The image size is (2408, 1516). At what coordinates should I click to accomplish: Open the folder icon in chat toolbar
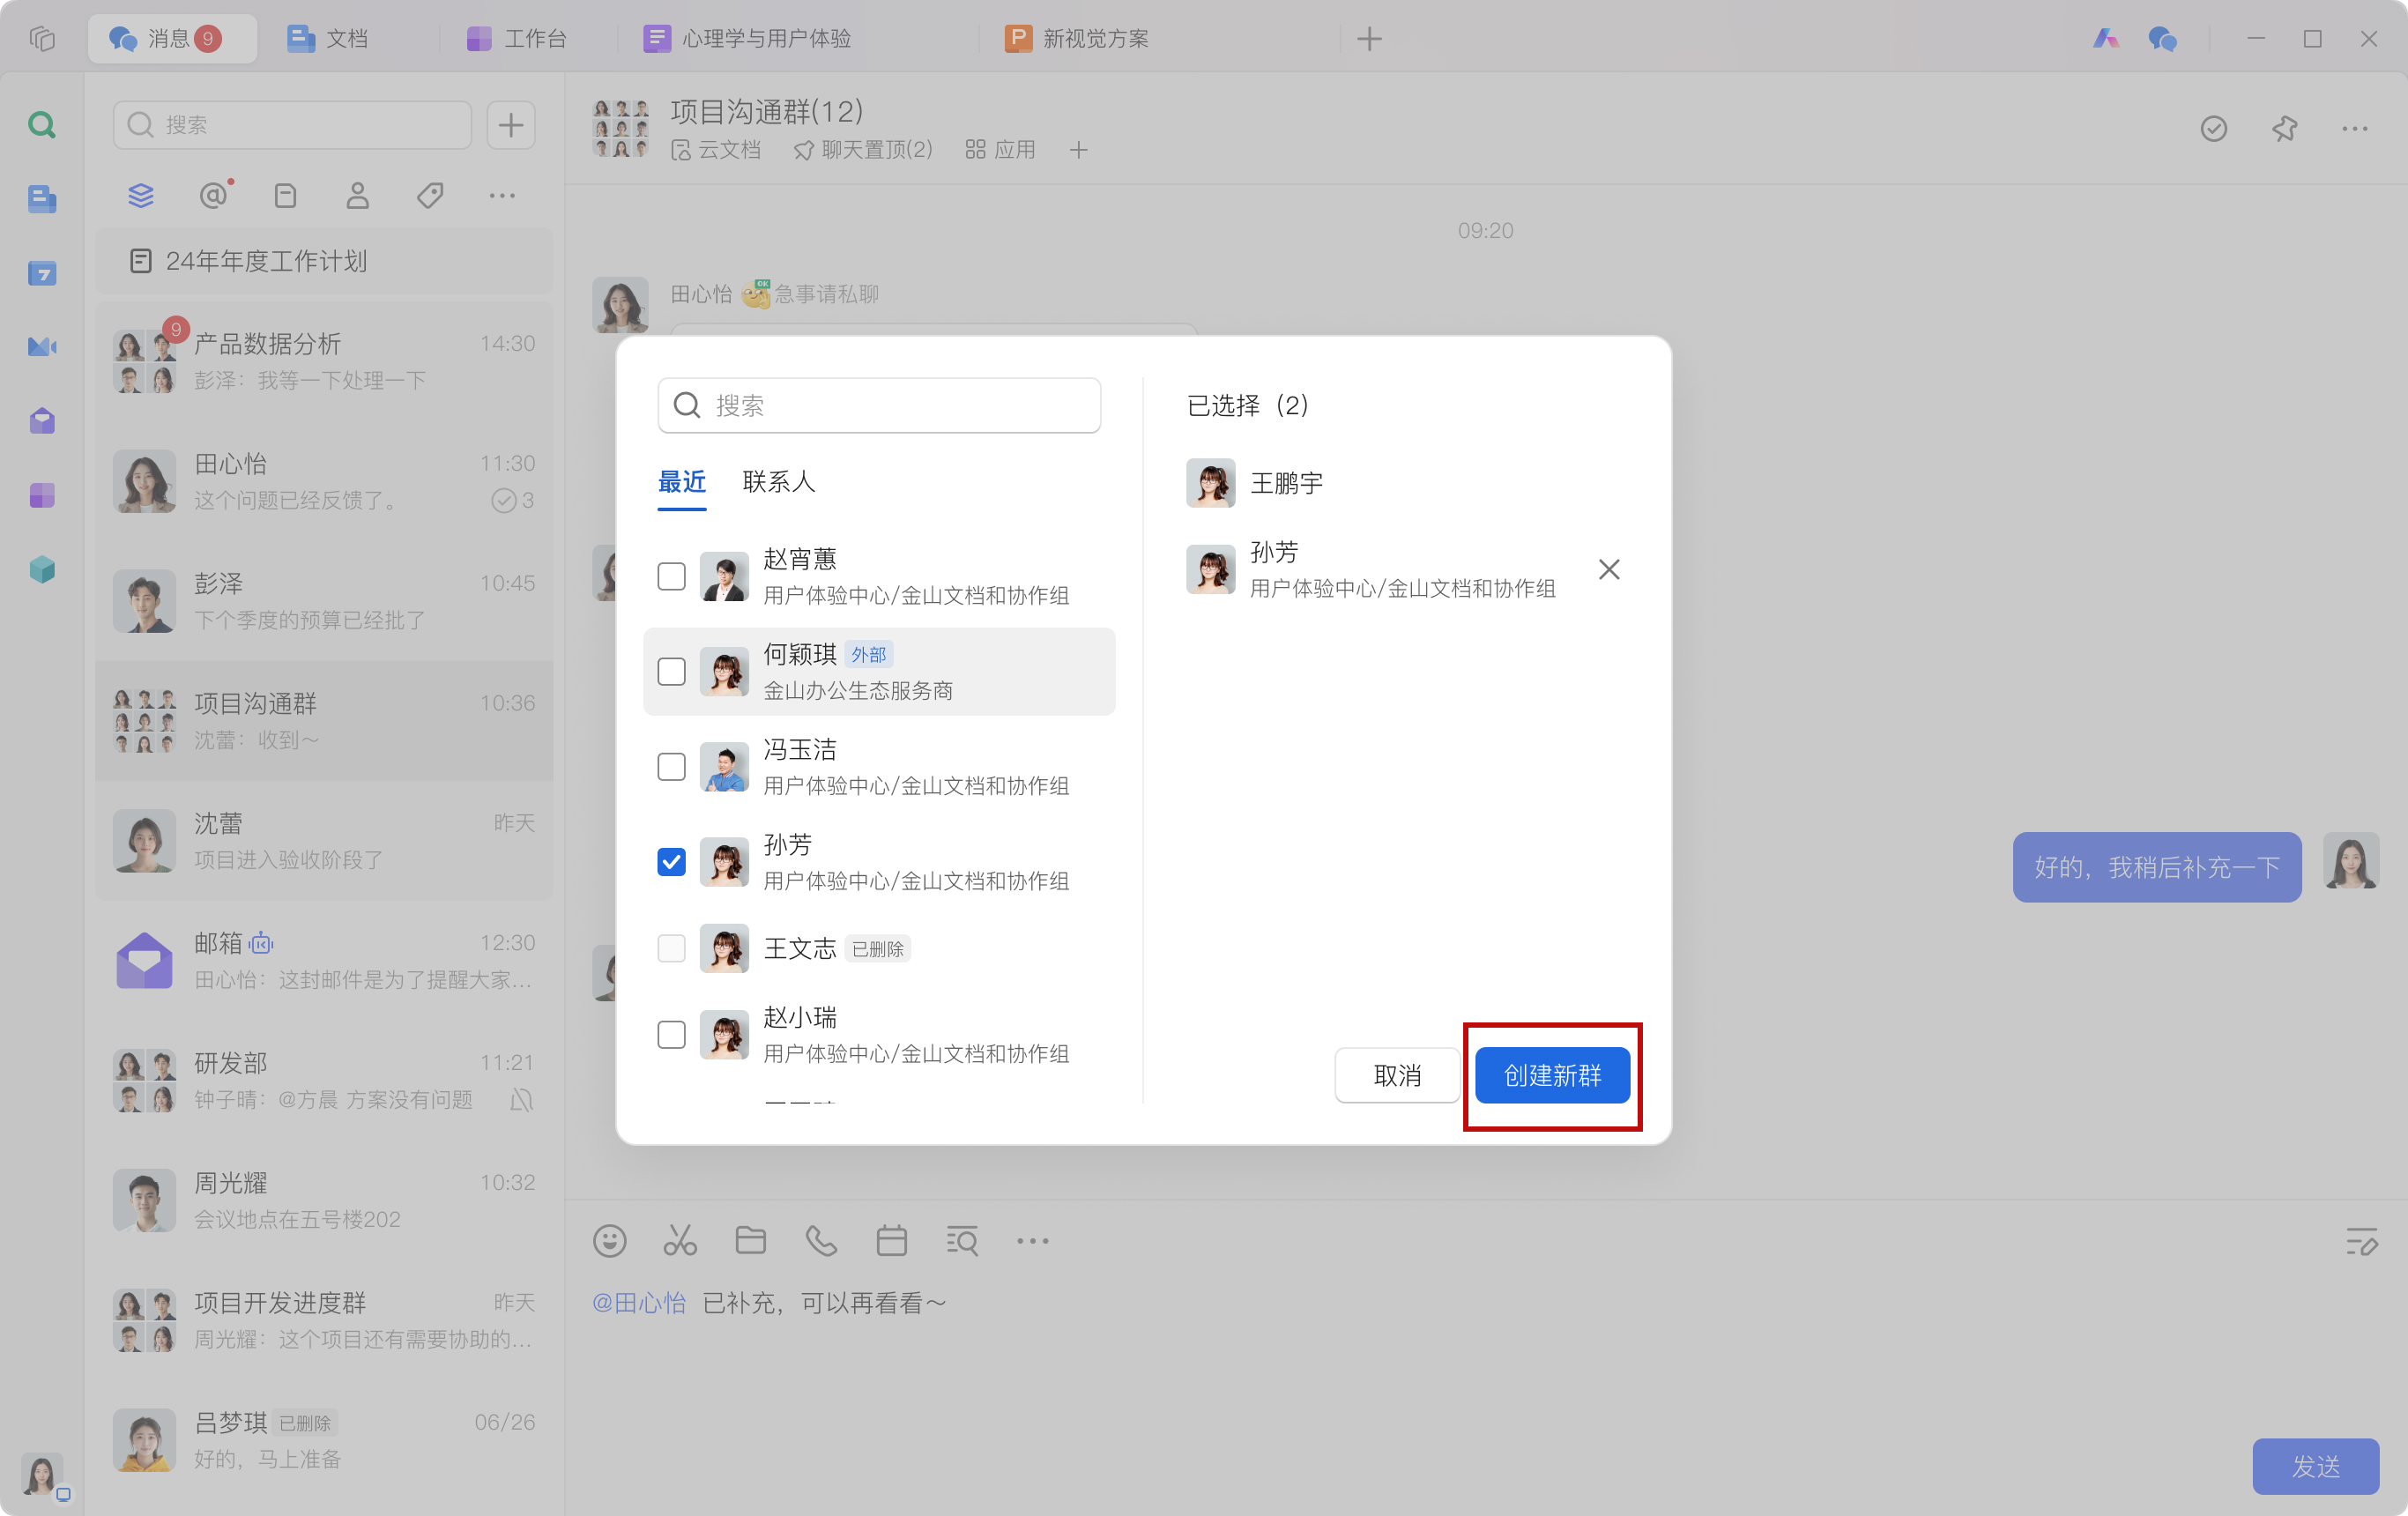[750, 1241]
